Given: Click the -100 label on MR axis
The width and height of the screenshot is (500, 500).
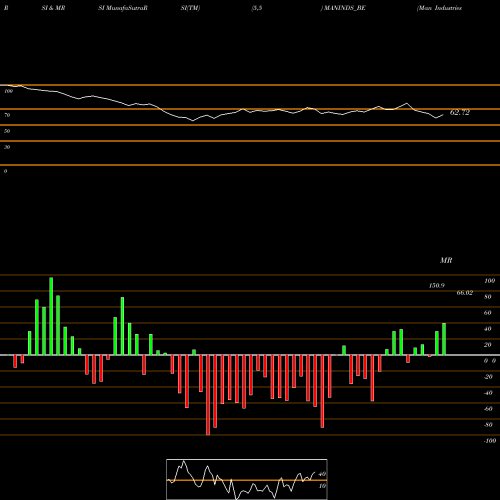Looking at the screenshot, I should 490,441.
